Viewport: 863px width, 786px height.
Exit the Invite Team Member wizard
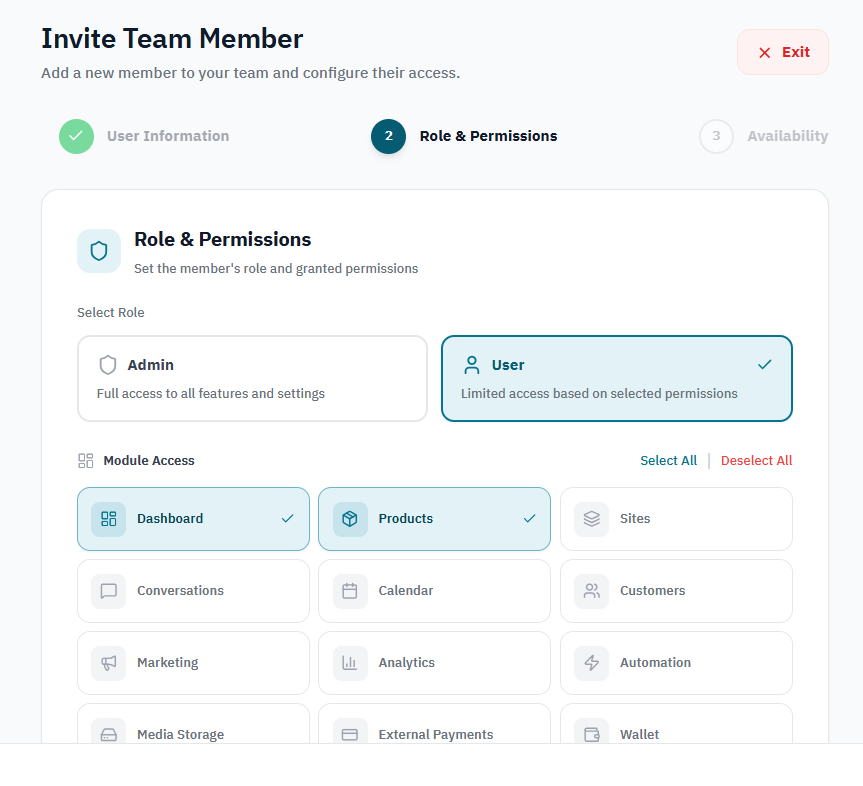[x=783, y=52]
